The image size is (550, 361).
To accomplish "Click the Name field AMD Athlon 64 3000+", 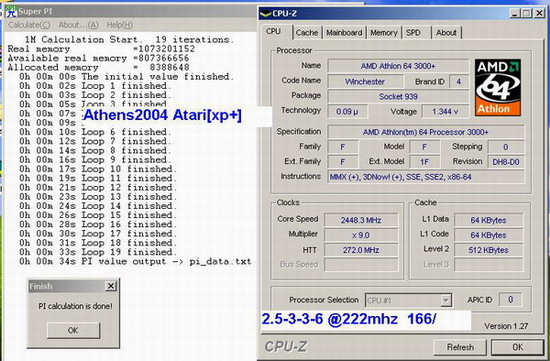I will (x=398, y=66).
